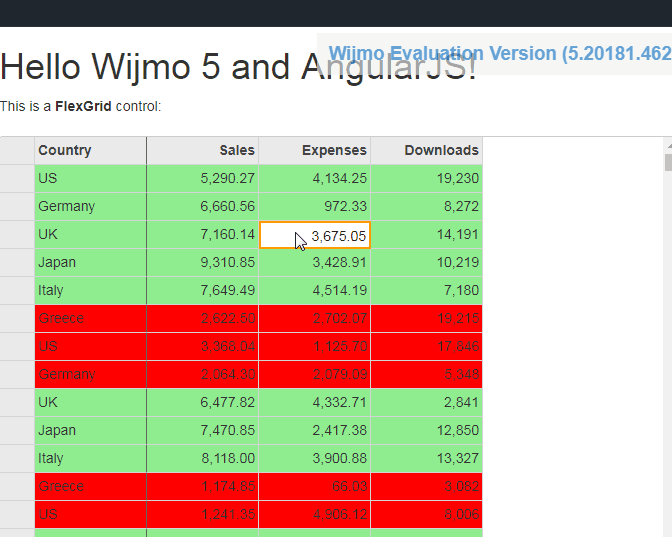Sort by the Sales column header
This screenshot has width=672, height=537.
click(203, 151)
